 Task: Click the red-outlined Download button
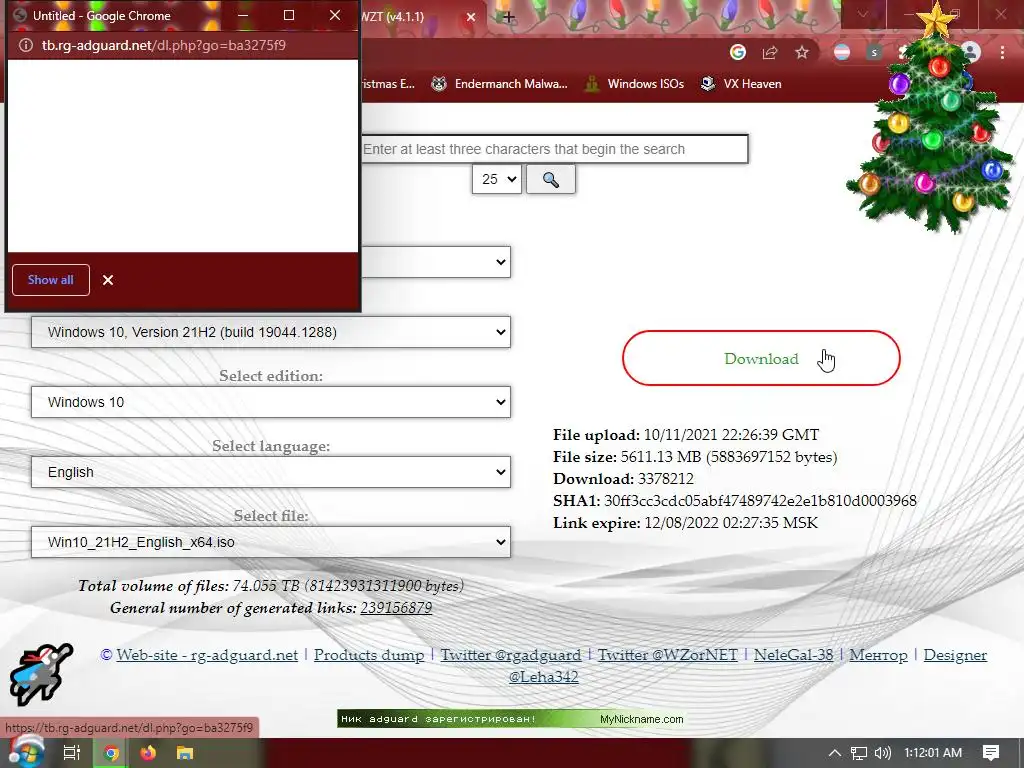click(761, 358)
